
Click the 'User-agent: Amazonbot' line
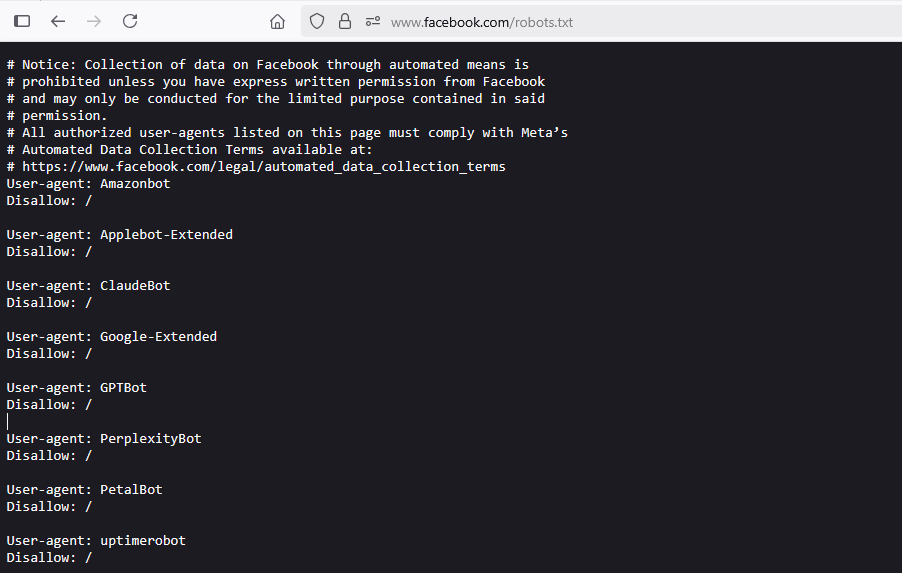click(x=88, y=184)
